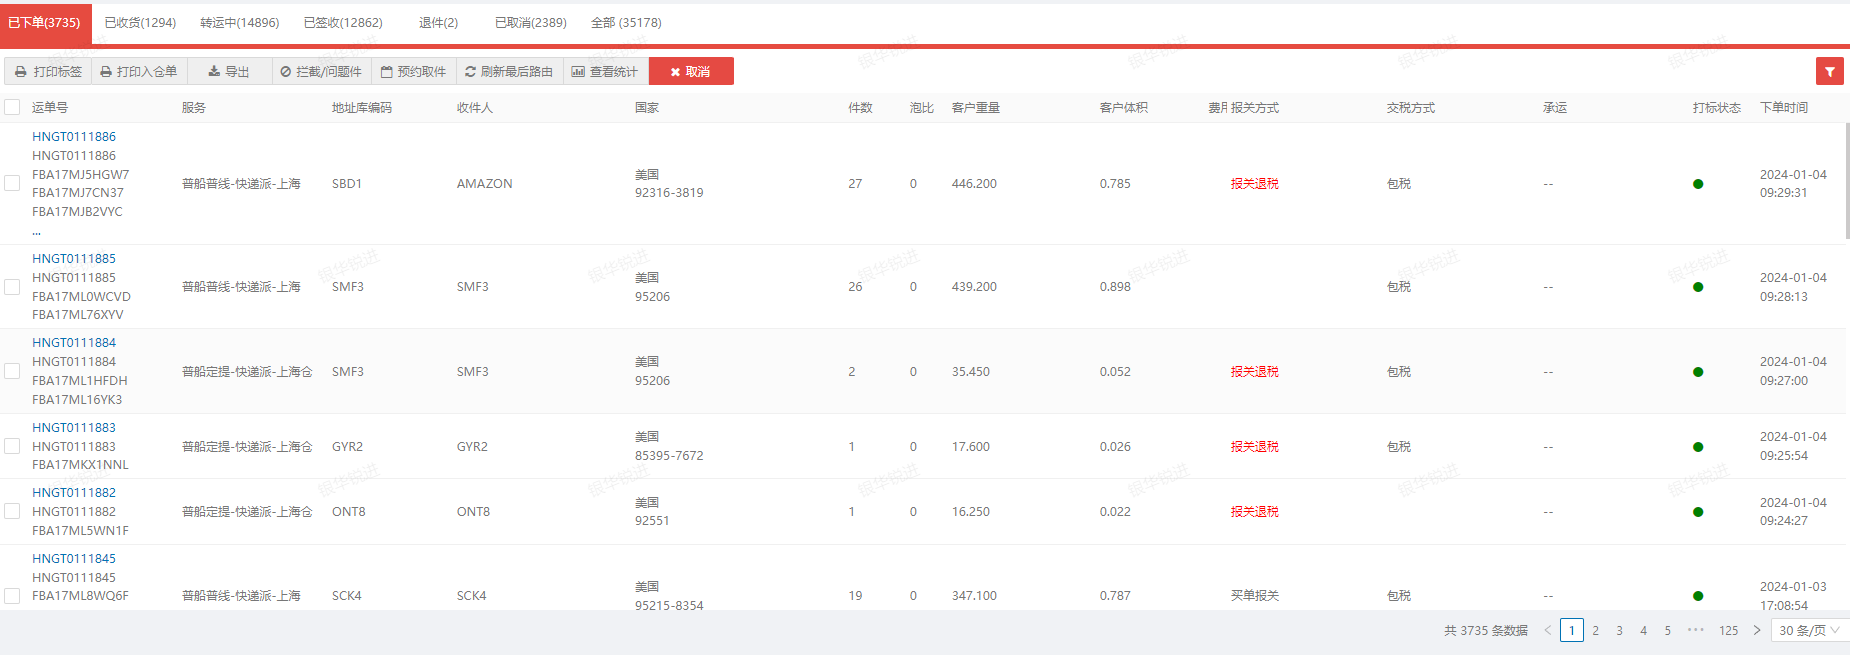Open waybill link HNGT0111885
Viewport: 1850px width, 655px height.
pyautogui.click(x=74, y=258)
